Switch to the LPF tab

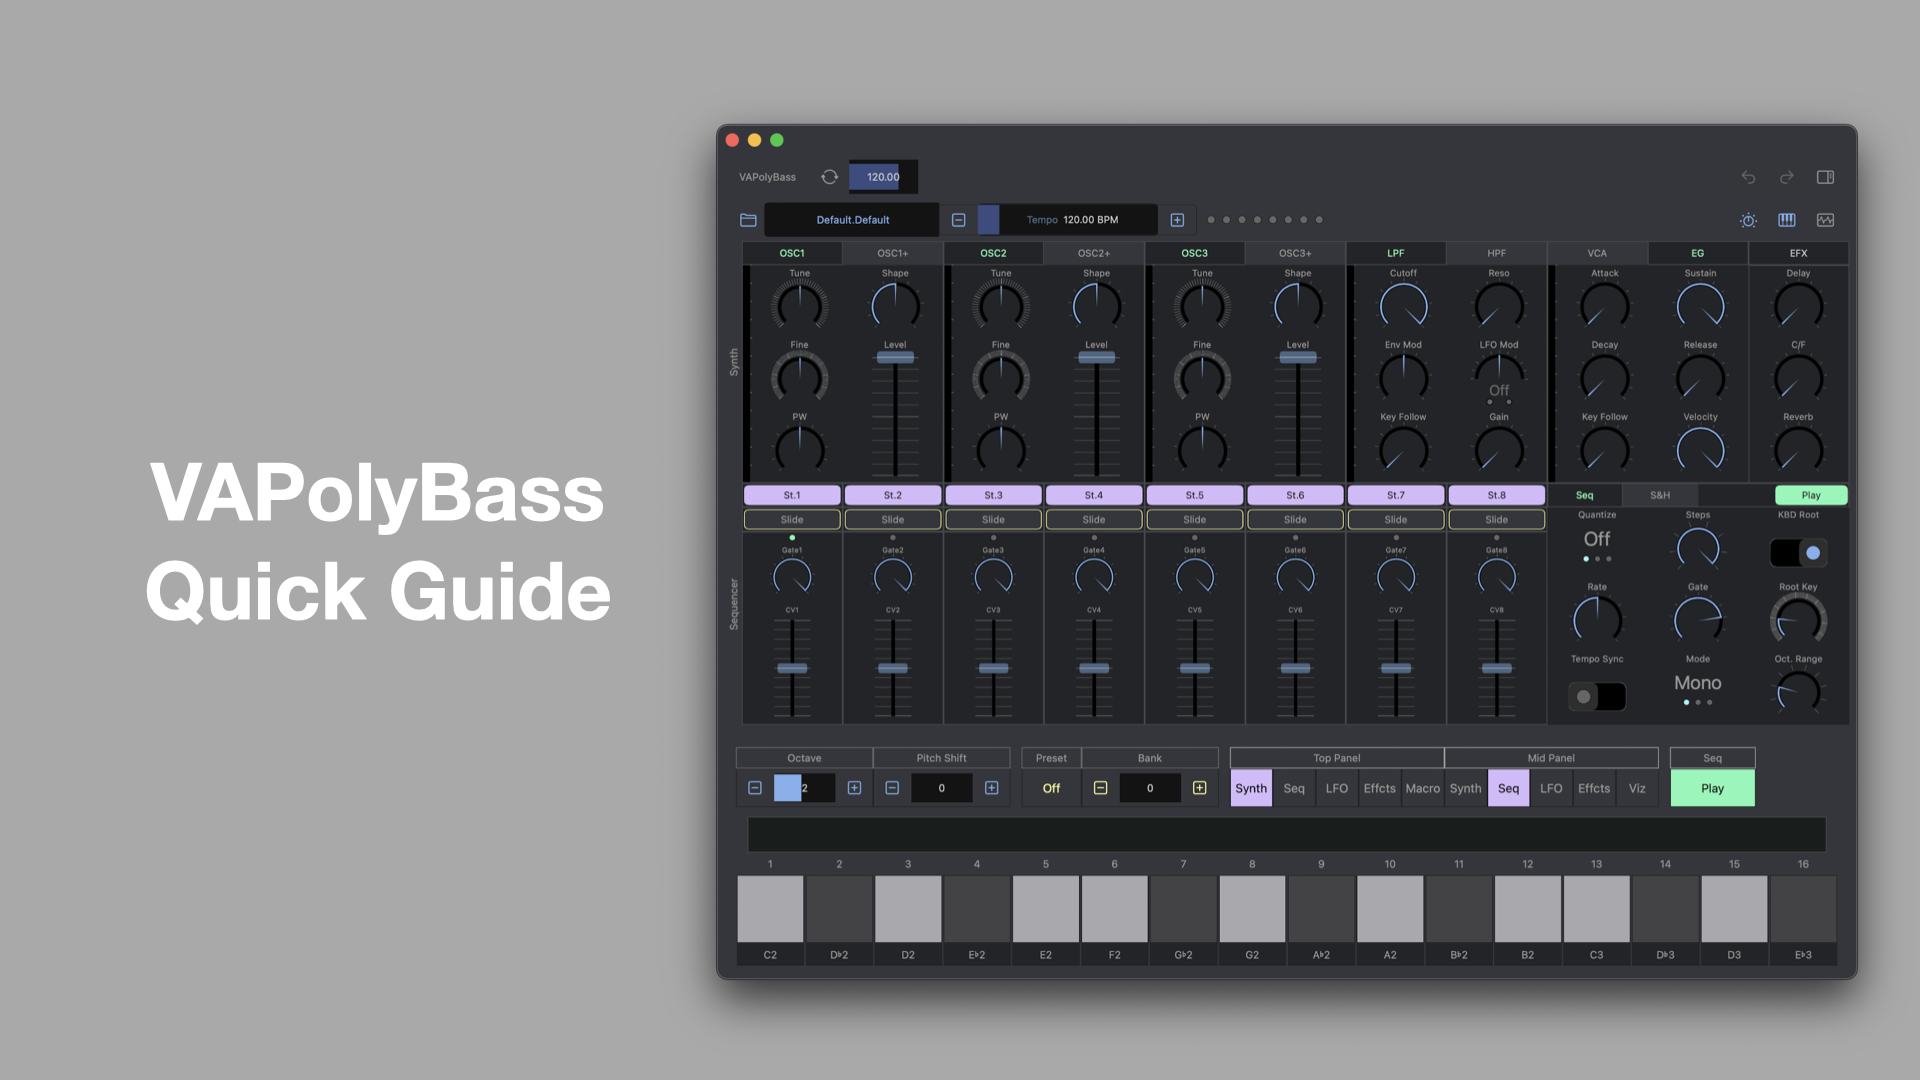(x=1395, y=253)
